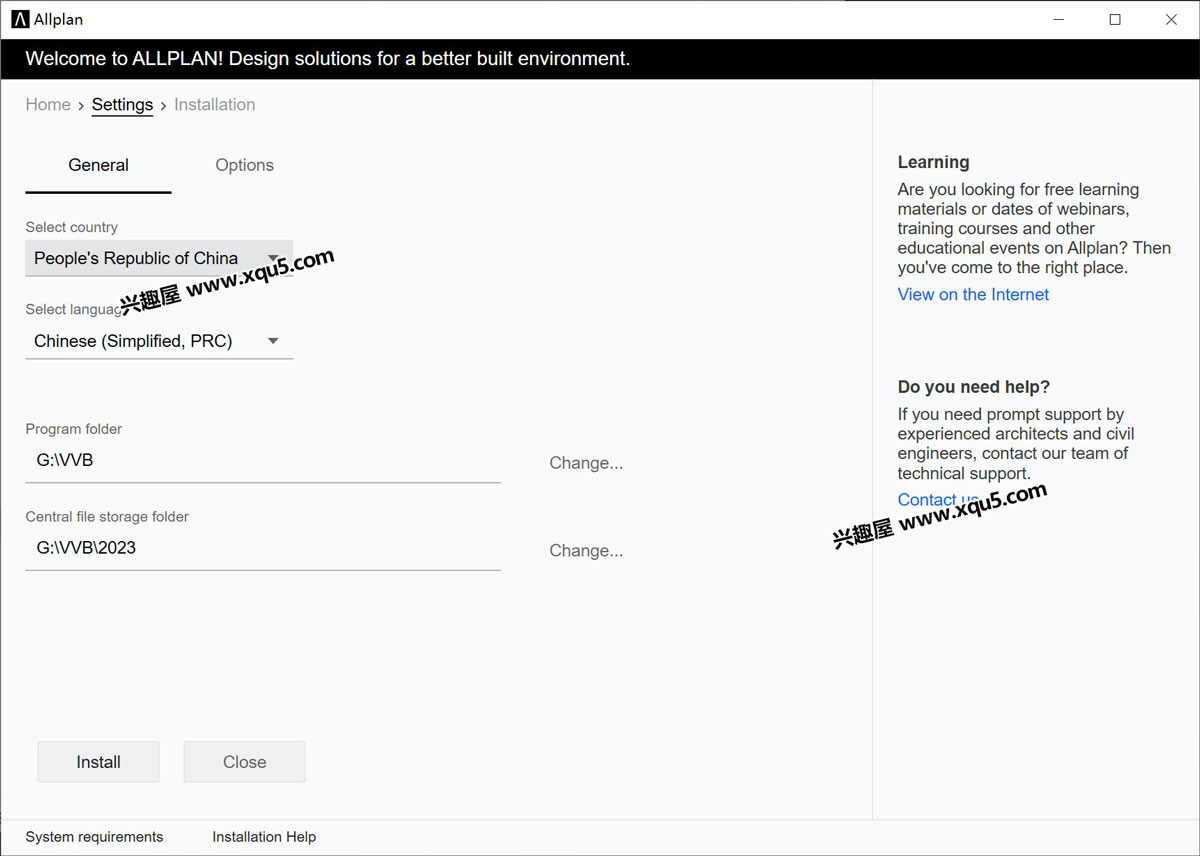This screenshot has height=856, width=1200.
Task: Click the Installation breadcrumb
Action: point(214,105)
